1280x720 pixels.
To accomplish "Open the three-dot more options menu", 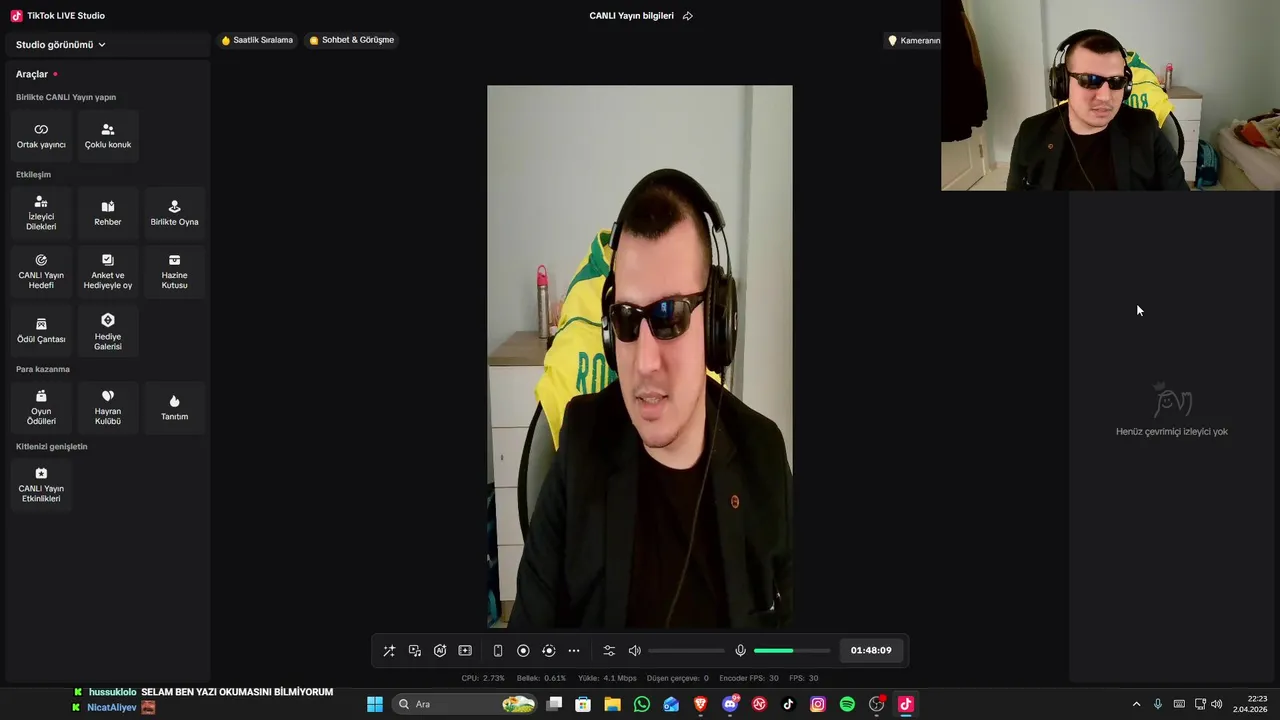I will (x=574, y=651).
